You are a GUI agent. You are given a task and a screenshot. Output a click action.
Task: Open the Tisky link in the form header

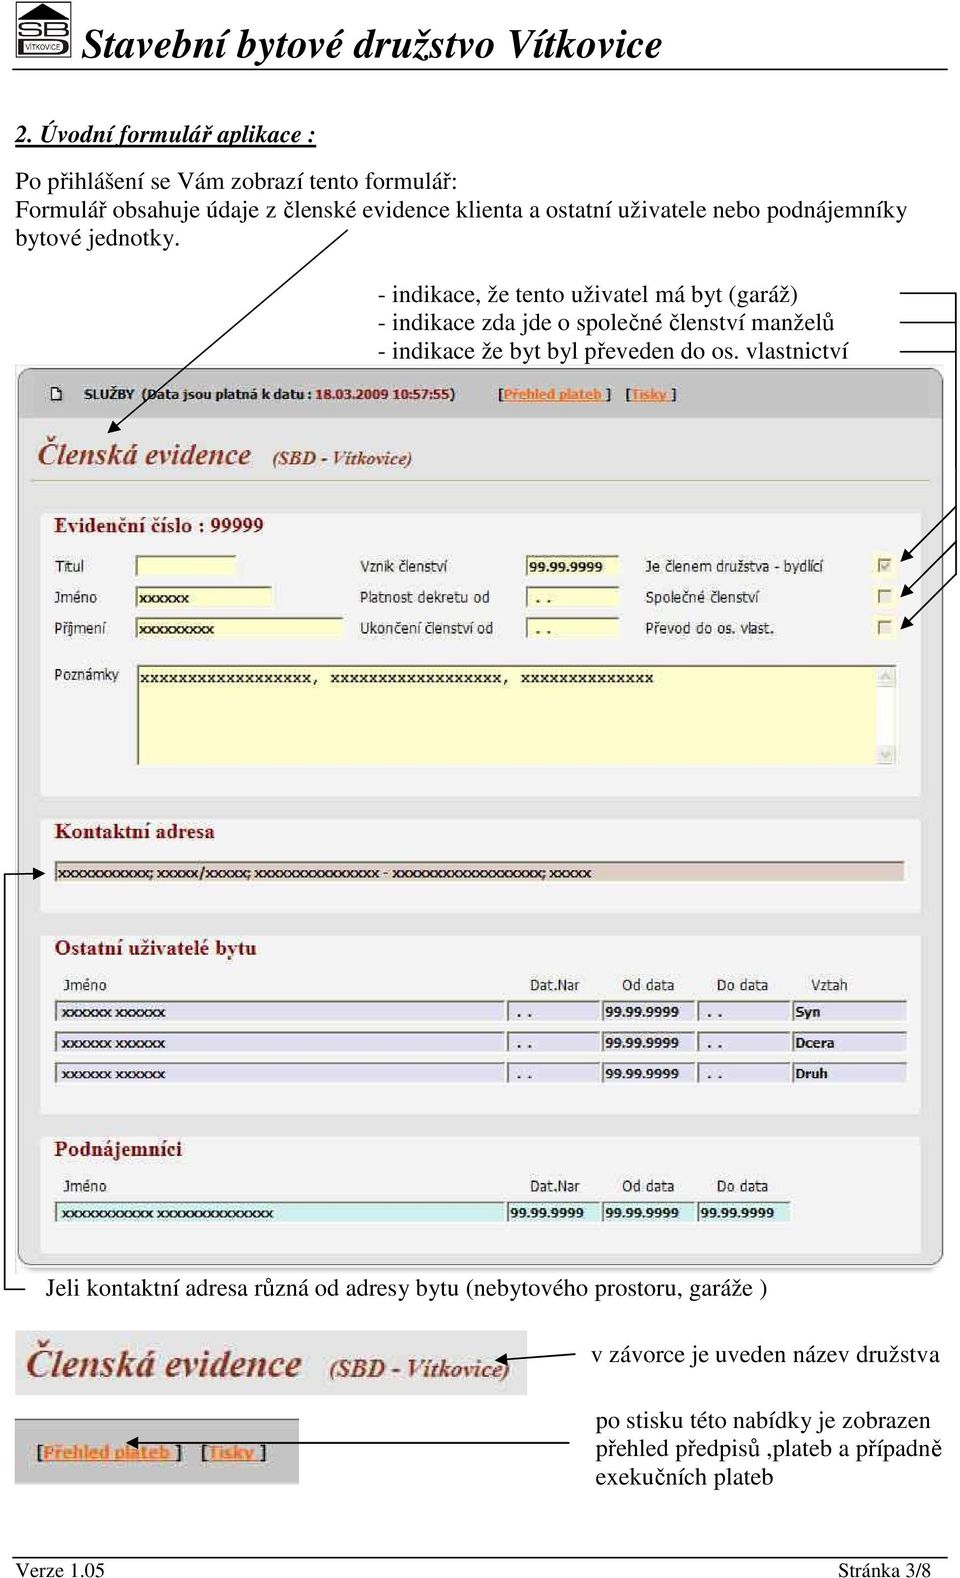[x=650, y=394]
